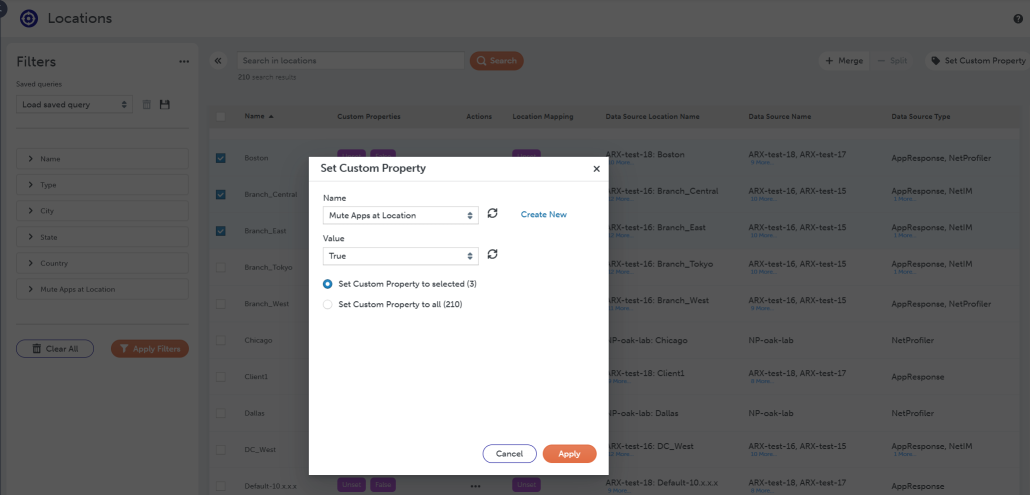Open the Name dropdown Mute Apps at Location
This screenshot has width=1030, height=495.
(401, 215)
